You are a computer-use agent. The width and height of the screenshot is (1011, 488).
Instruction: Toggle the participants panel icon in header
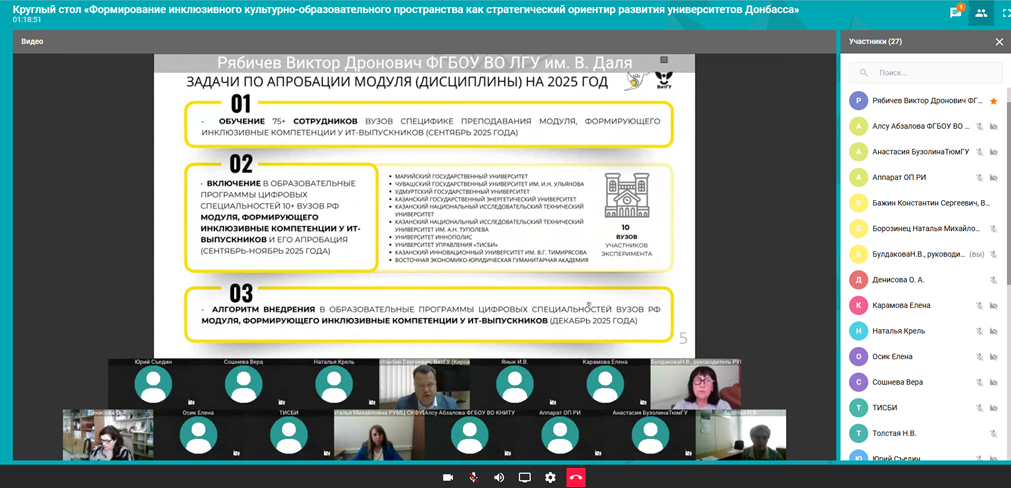(x=981, y=12)
